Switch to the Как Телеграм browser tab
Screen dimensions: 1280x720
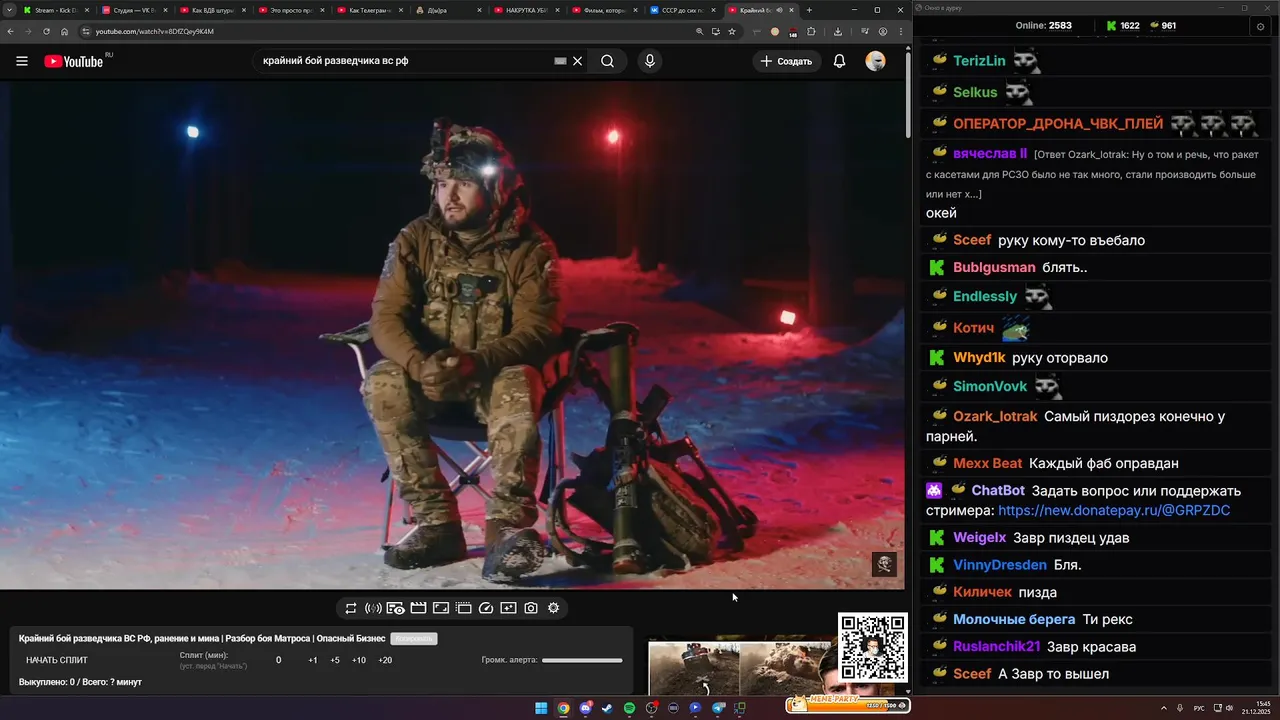click(368, 10)
